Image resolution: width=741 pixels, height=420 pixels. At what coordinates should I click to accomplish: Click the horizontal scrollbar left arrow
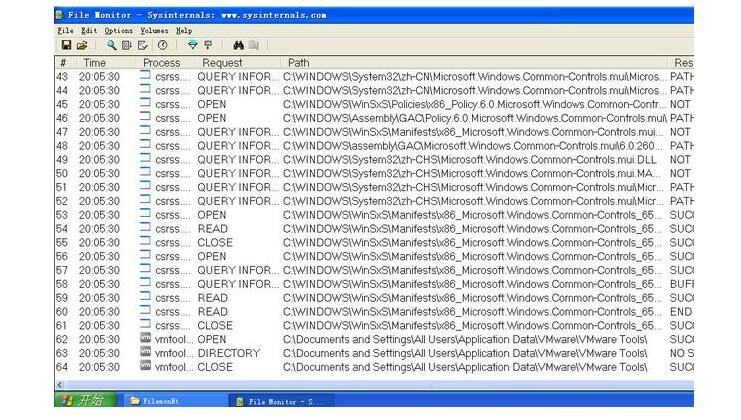62,382
